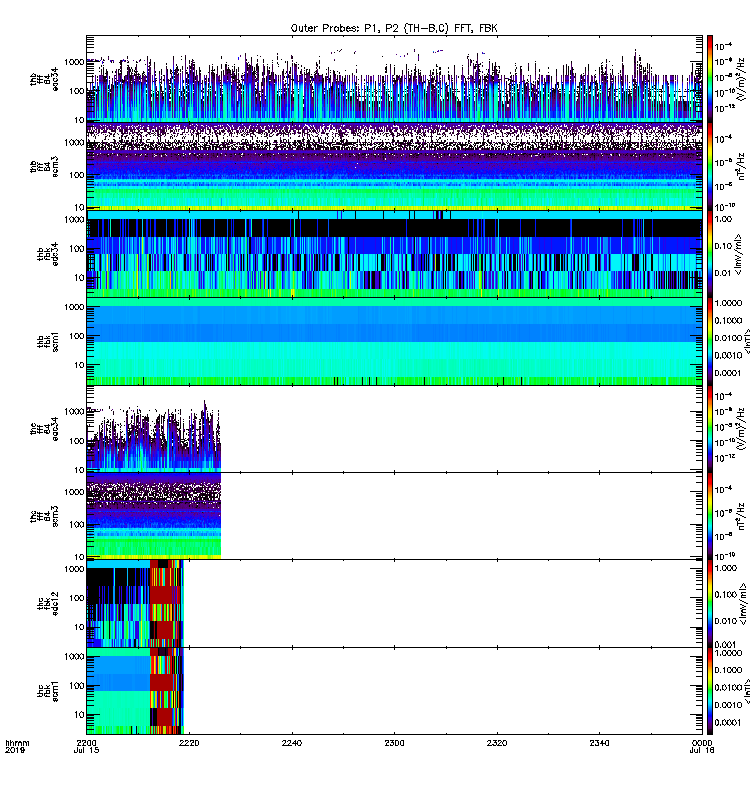The width and height of the screenshot is (750, 800).
Task: Click the thc fbk scm1 filter bank data
Action: pos(135,691)
